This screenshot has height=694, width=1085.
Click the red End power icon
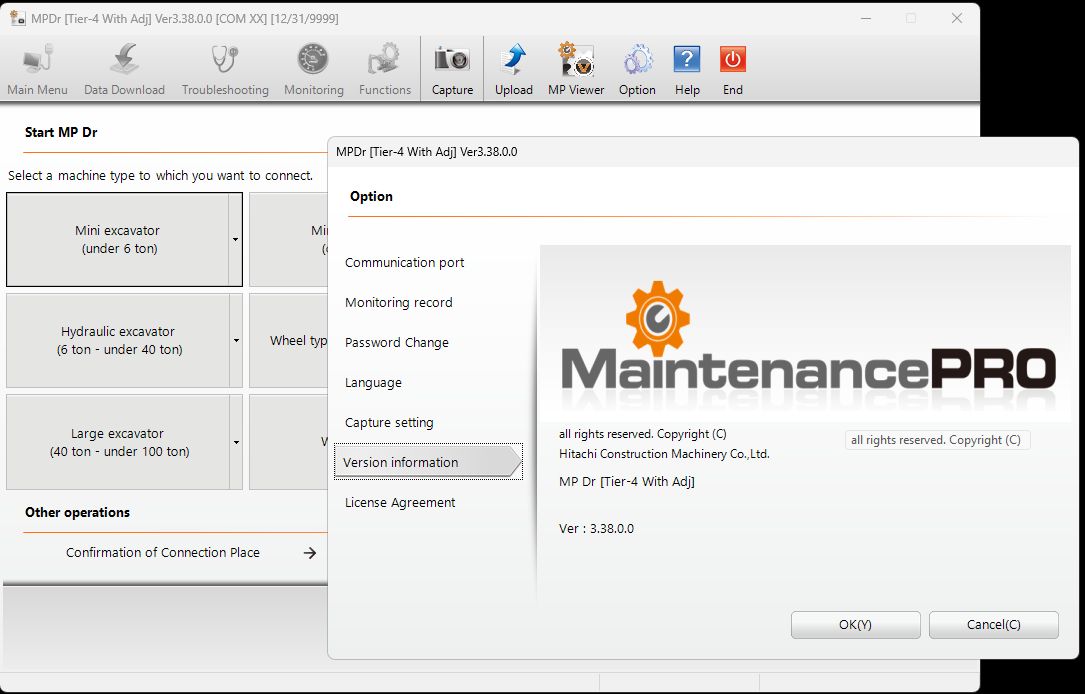click(x=733, y=69)
